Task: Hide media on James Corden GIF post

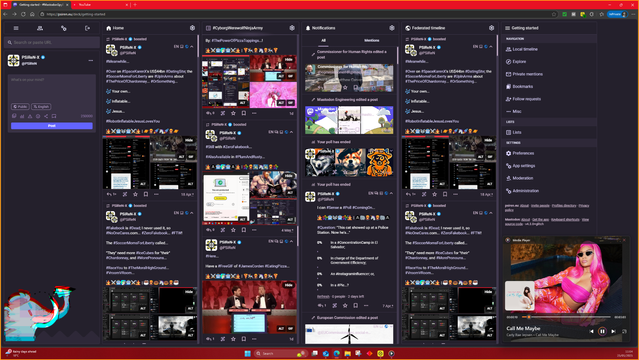Action: (289, 285)
